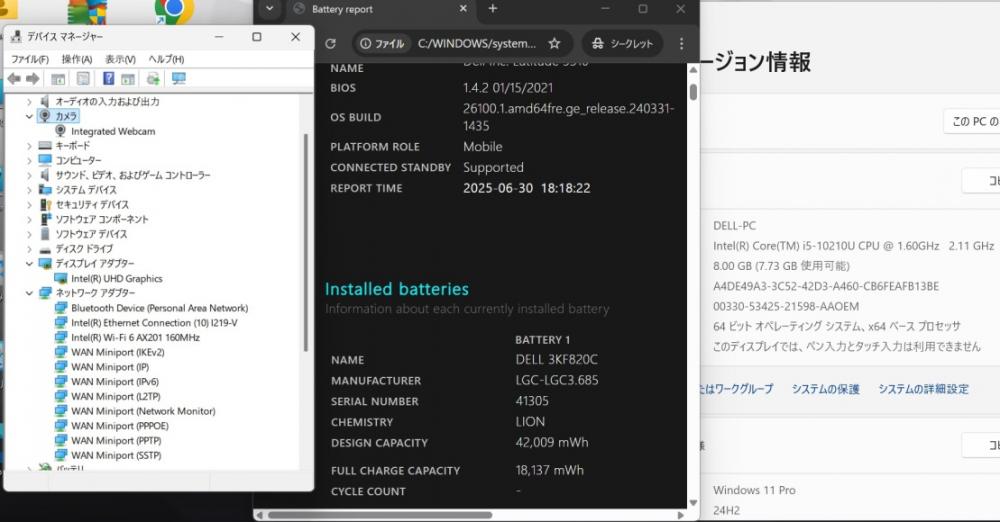Open the ファイル(F) menu in Device Manager
The height and width of the screenshot is (522, 1000).
point(30,59)
